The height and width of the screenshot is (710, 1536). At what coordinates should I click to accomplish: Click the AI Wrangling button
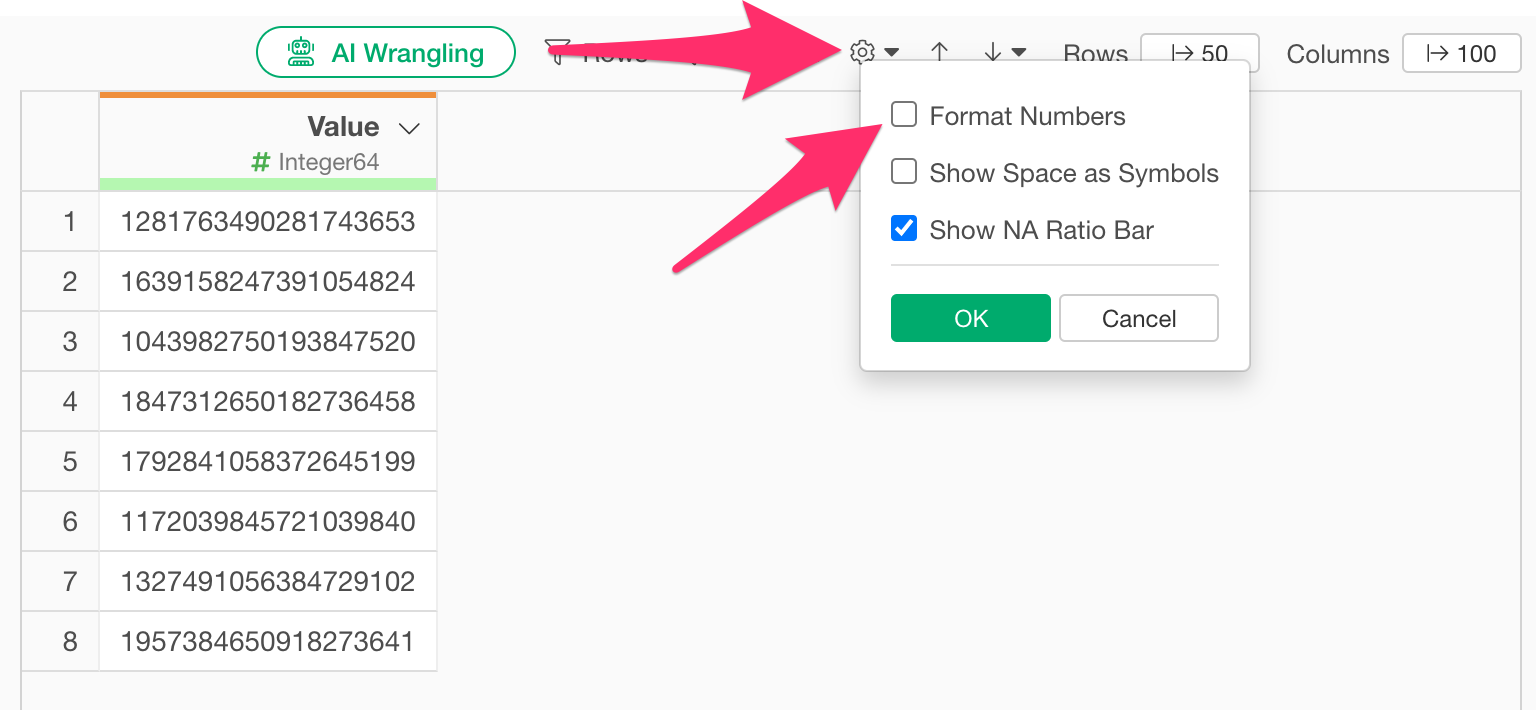pyautogui.click(x=386, y=52)
